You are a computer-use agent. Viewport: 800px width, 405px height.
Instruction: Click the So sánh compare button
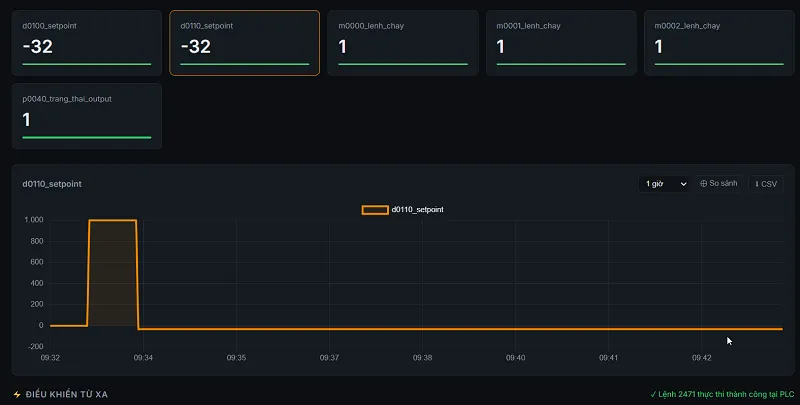[718, 184]
